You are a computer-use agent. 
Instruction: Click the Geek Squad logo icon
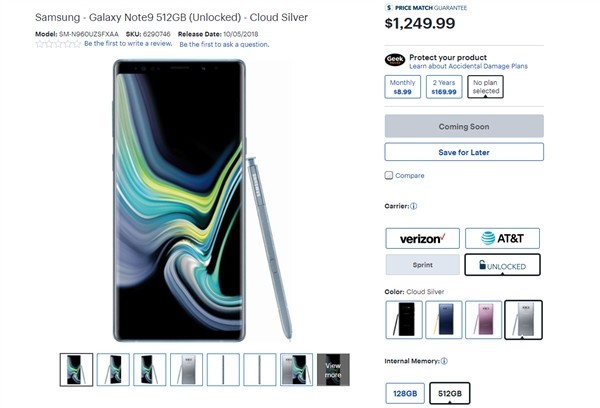pyautogui.click(x=394, y=59)
